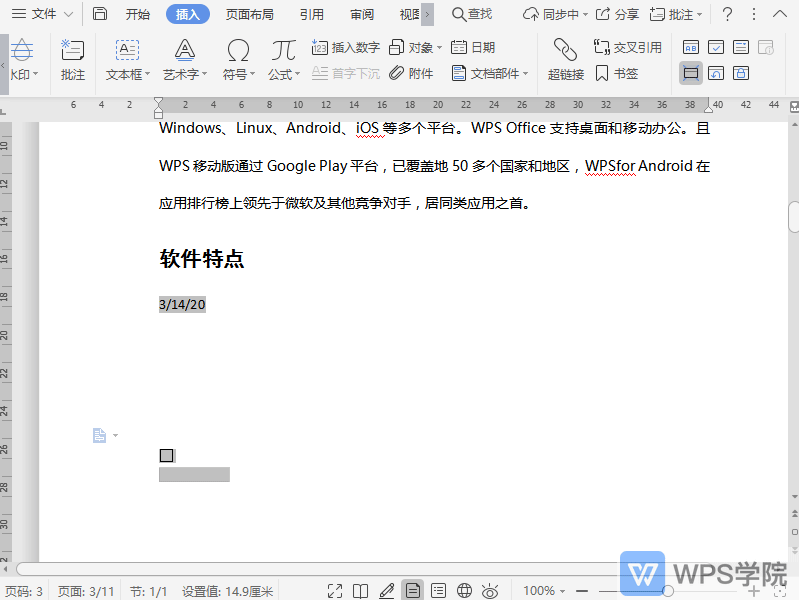Click the gray text form field
The width and height of the screenshot is (799, 600).
click(194, 474)
